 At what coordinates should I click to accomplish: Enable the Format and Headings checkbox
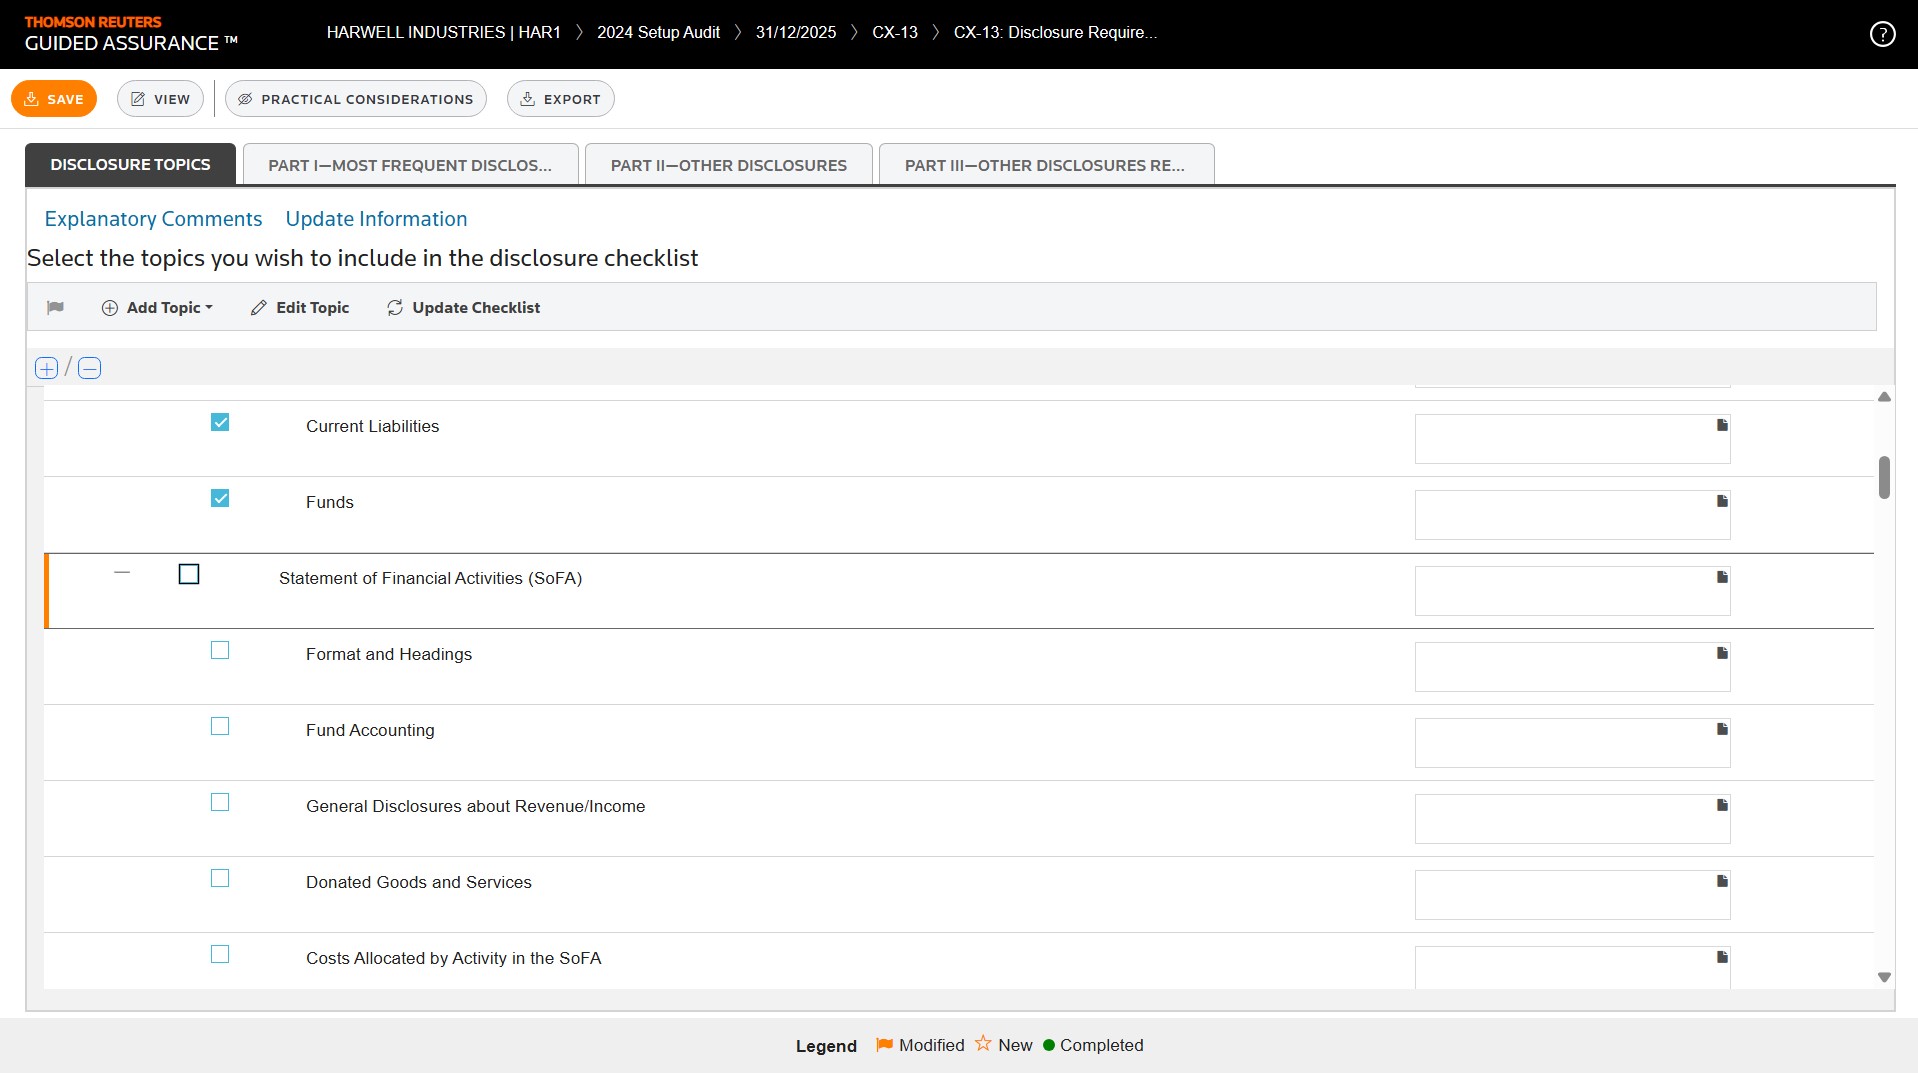[220, 650]
